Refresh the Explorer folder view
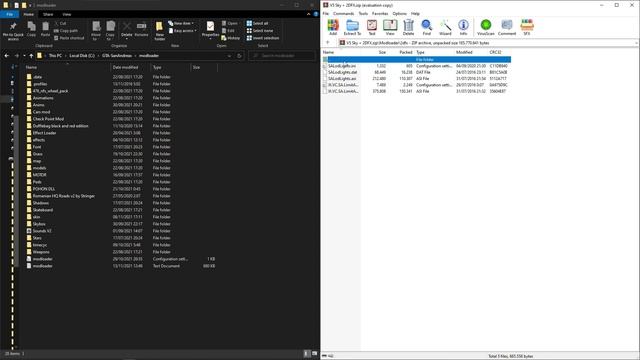 click(240, 56)
